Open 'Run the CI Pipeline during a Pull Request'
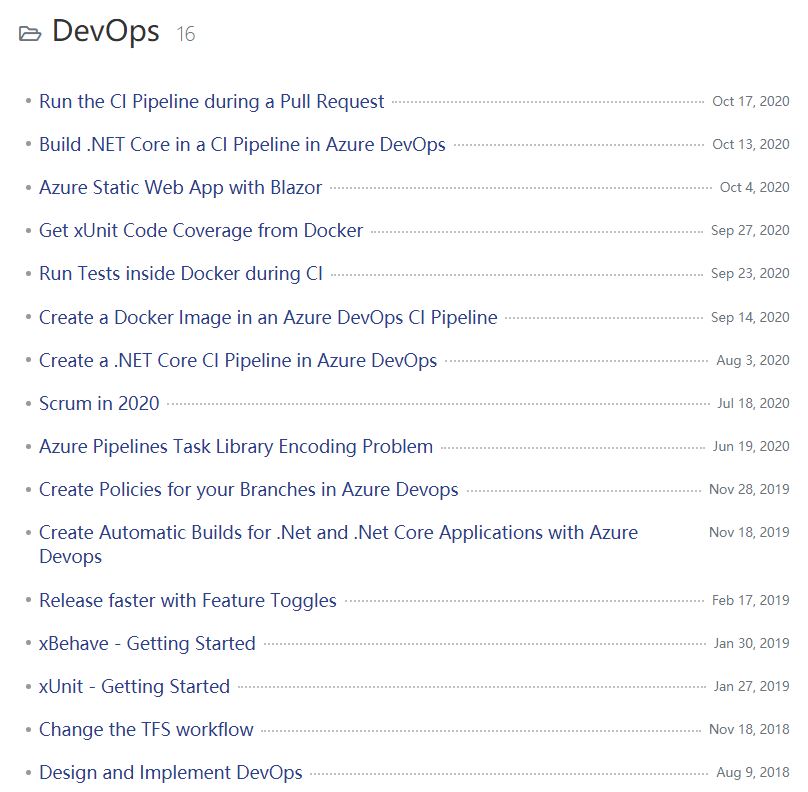This screenshot has height=792, width=808. [x=211, y=102]
